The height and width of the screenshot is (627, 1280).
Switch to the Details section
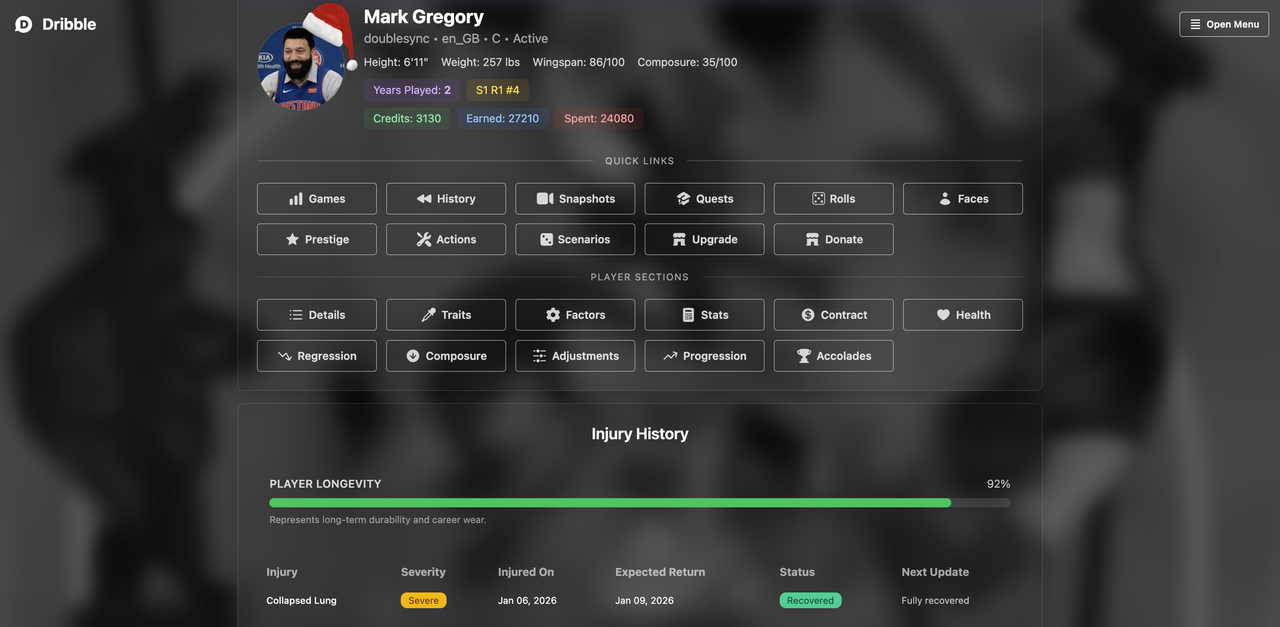tap(317, 315)
